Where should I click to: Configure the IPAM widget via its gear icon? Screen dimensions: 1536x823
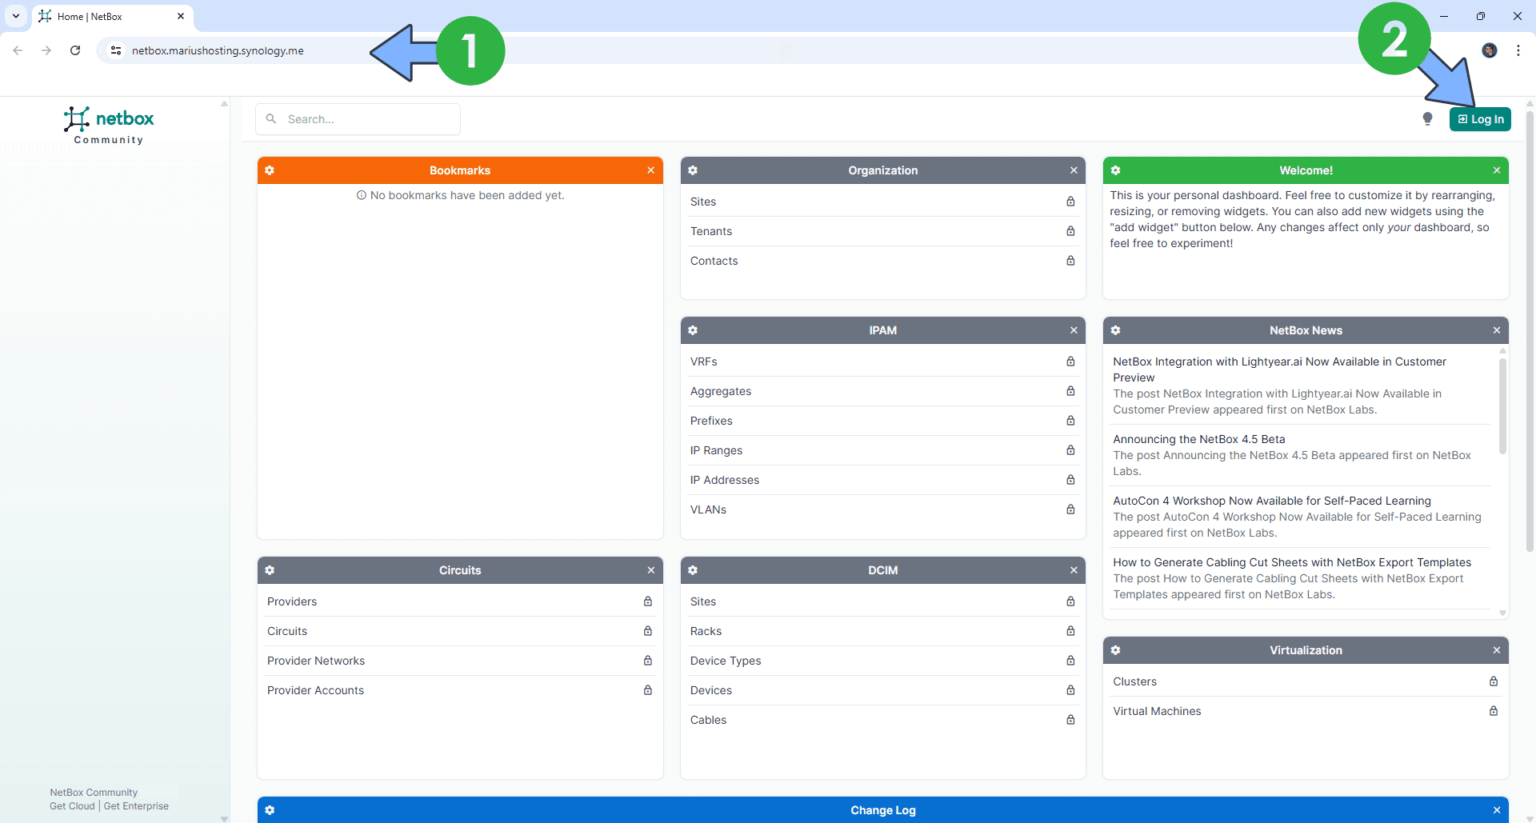click(x=692, y=330)
